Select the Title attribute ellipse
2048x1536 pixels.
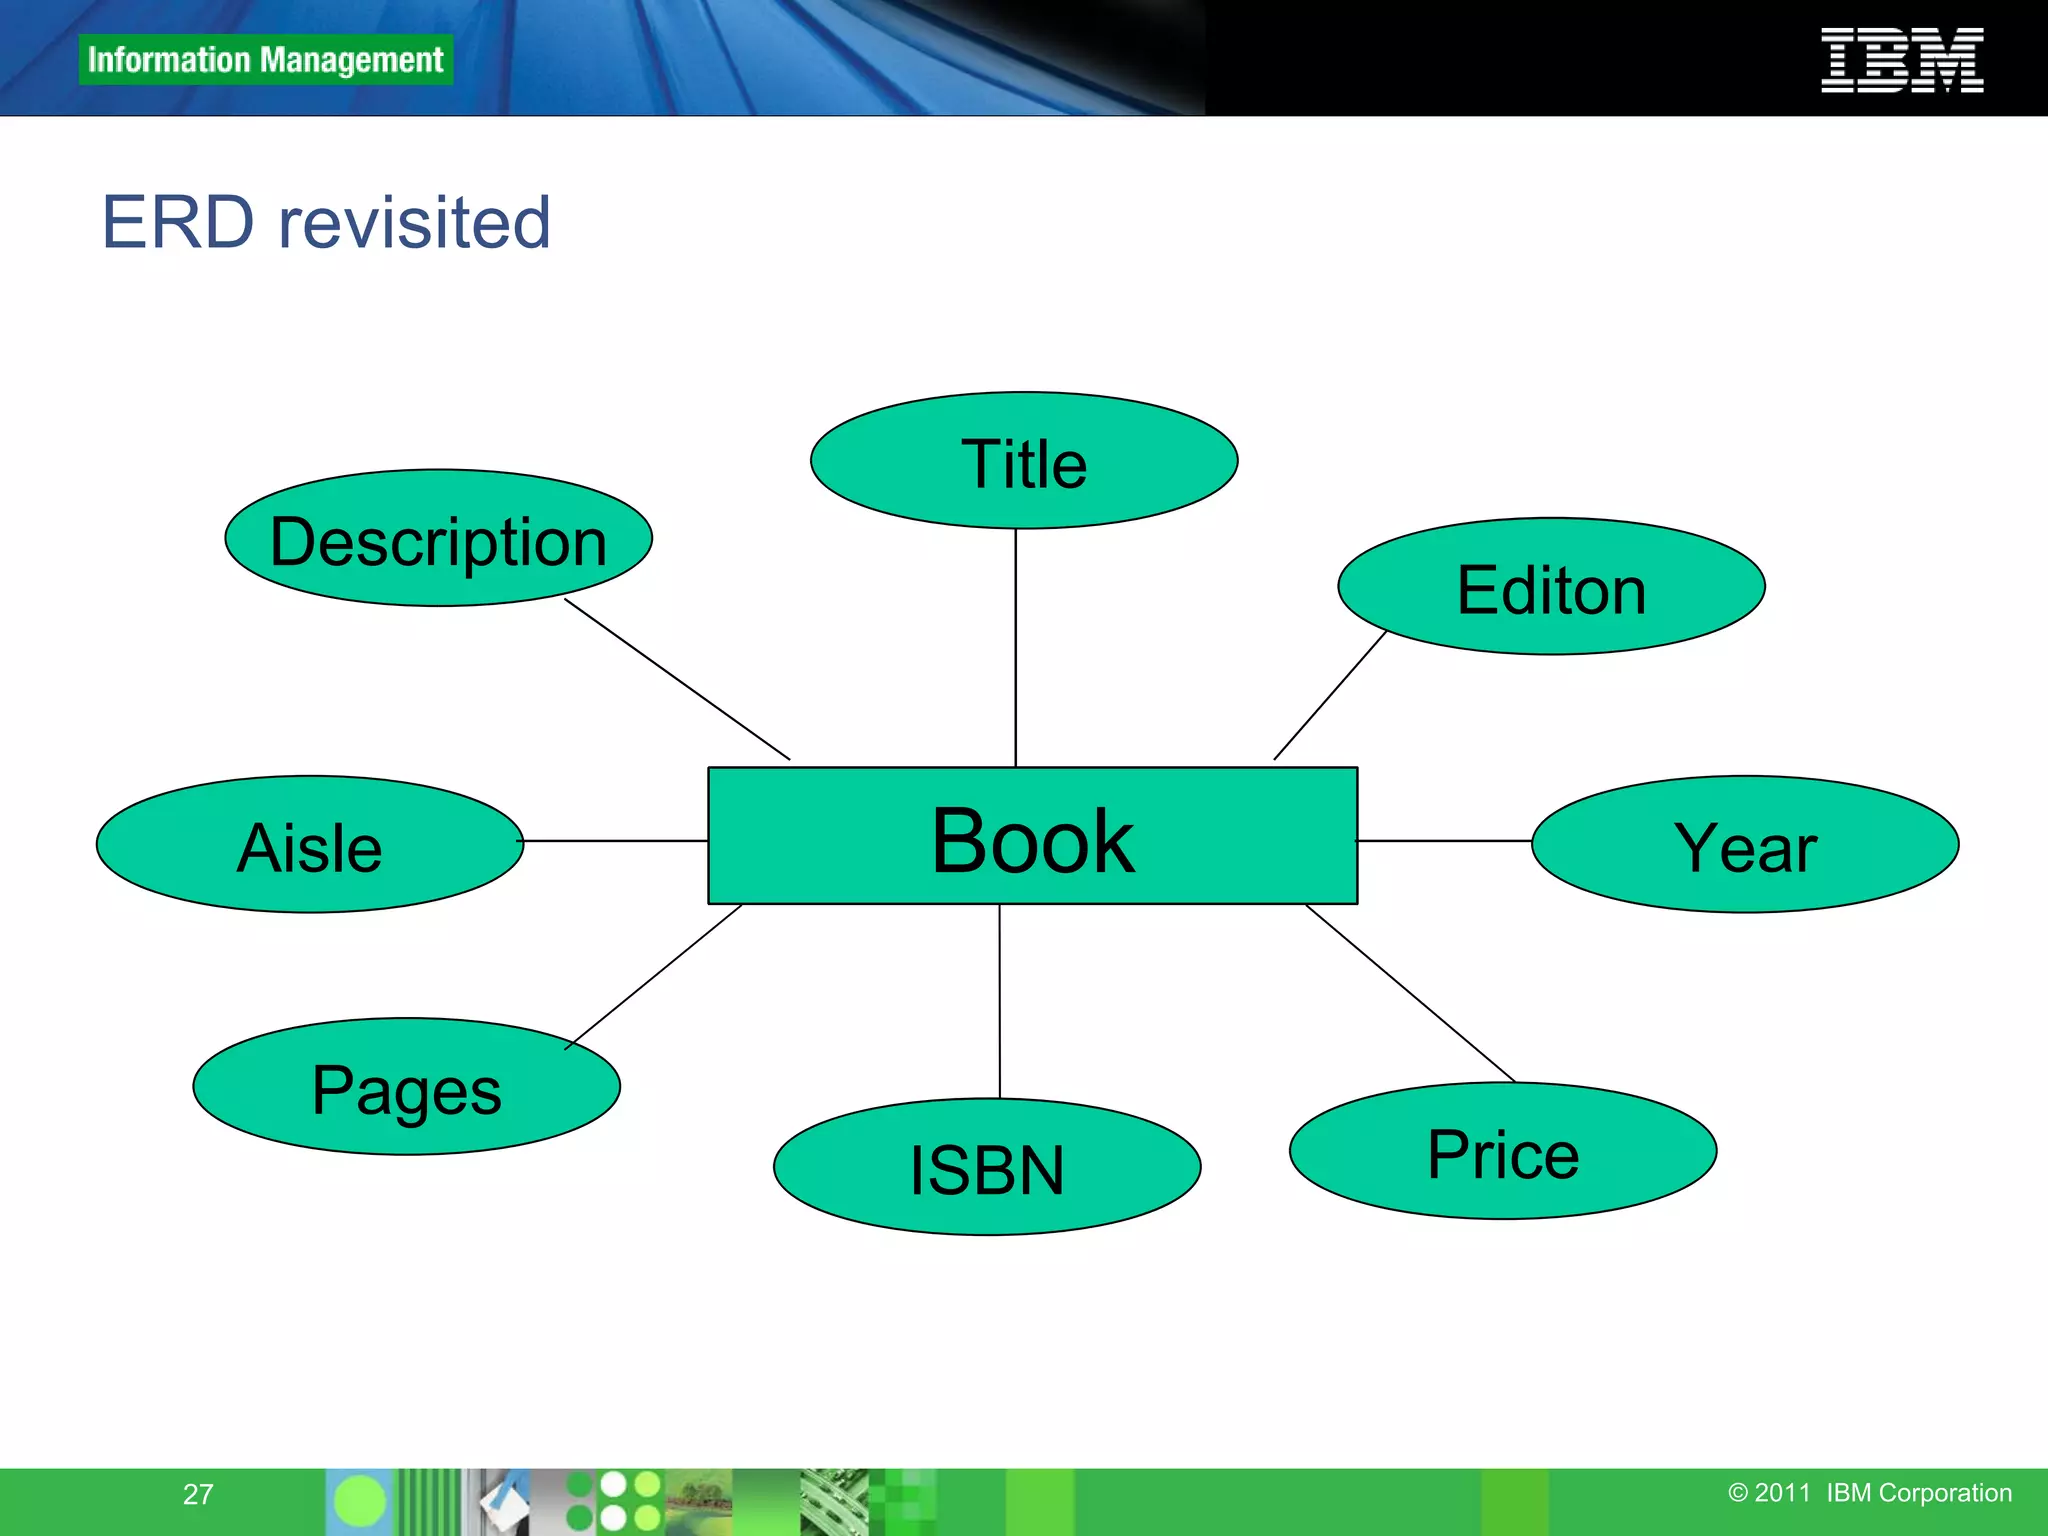click(1024, 461)
